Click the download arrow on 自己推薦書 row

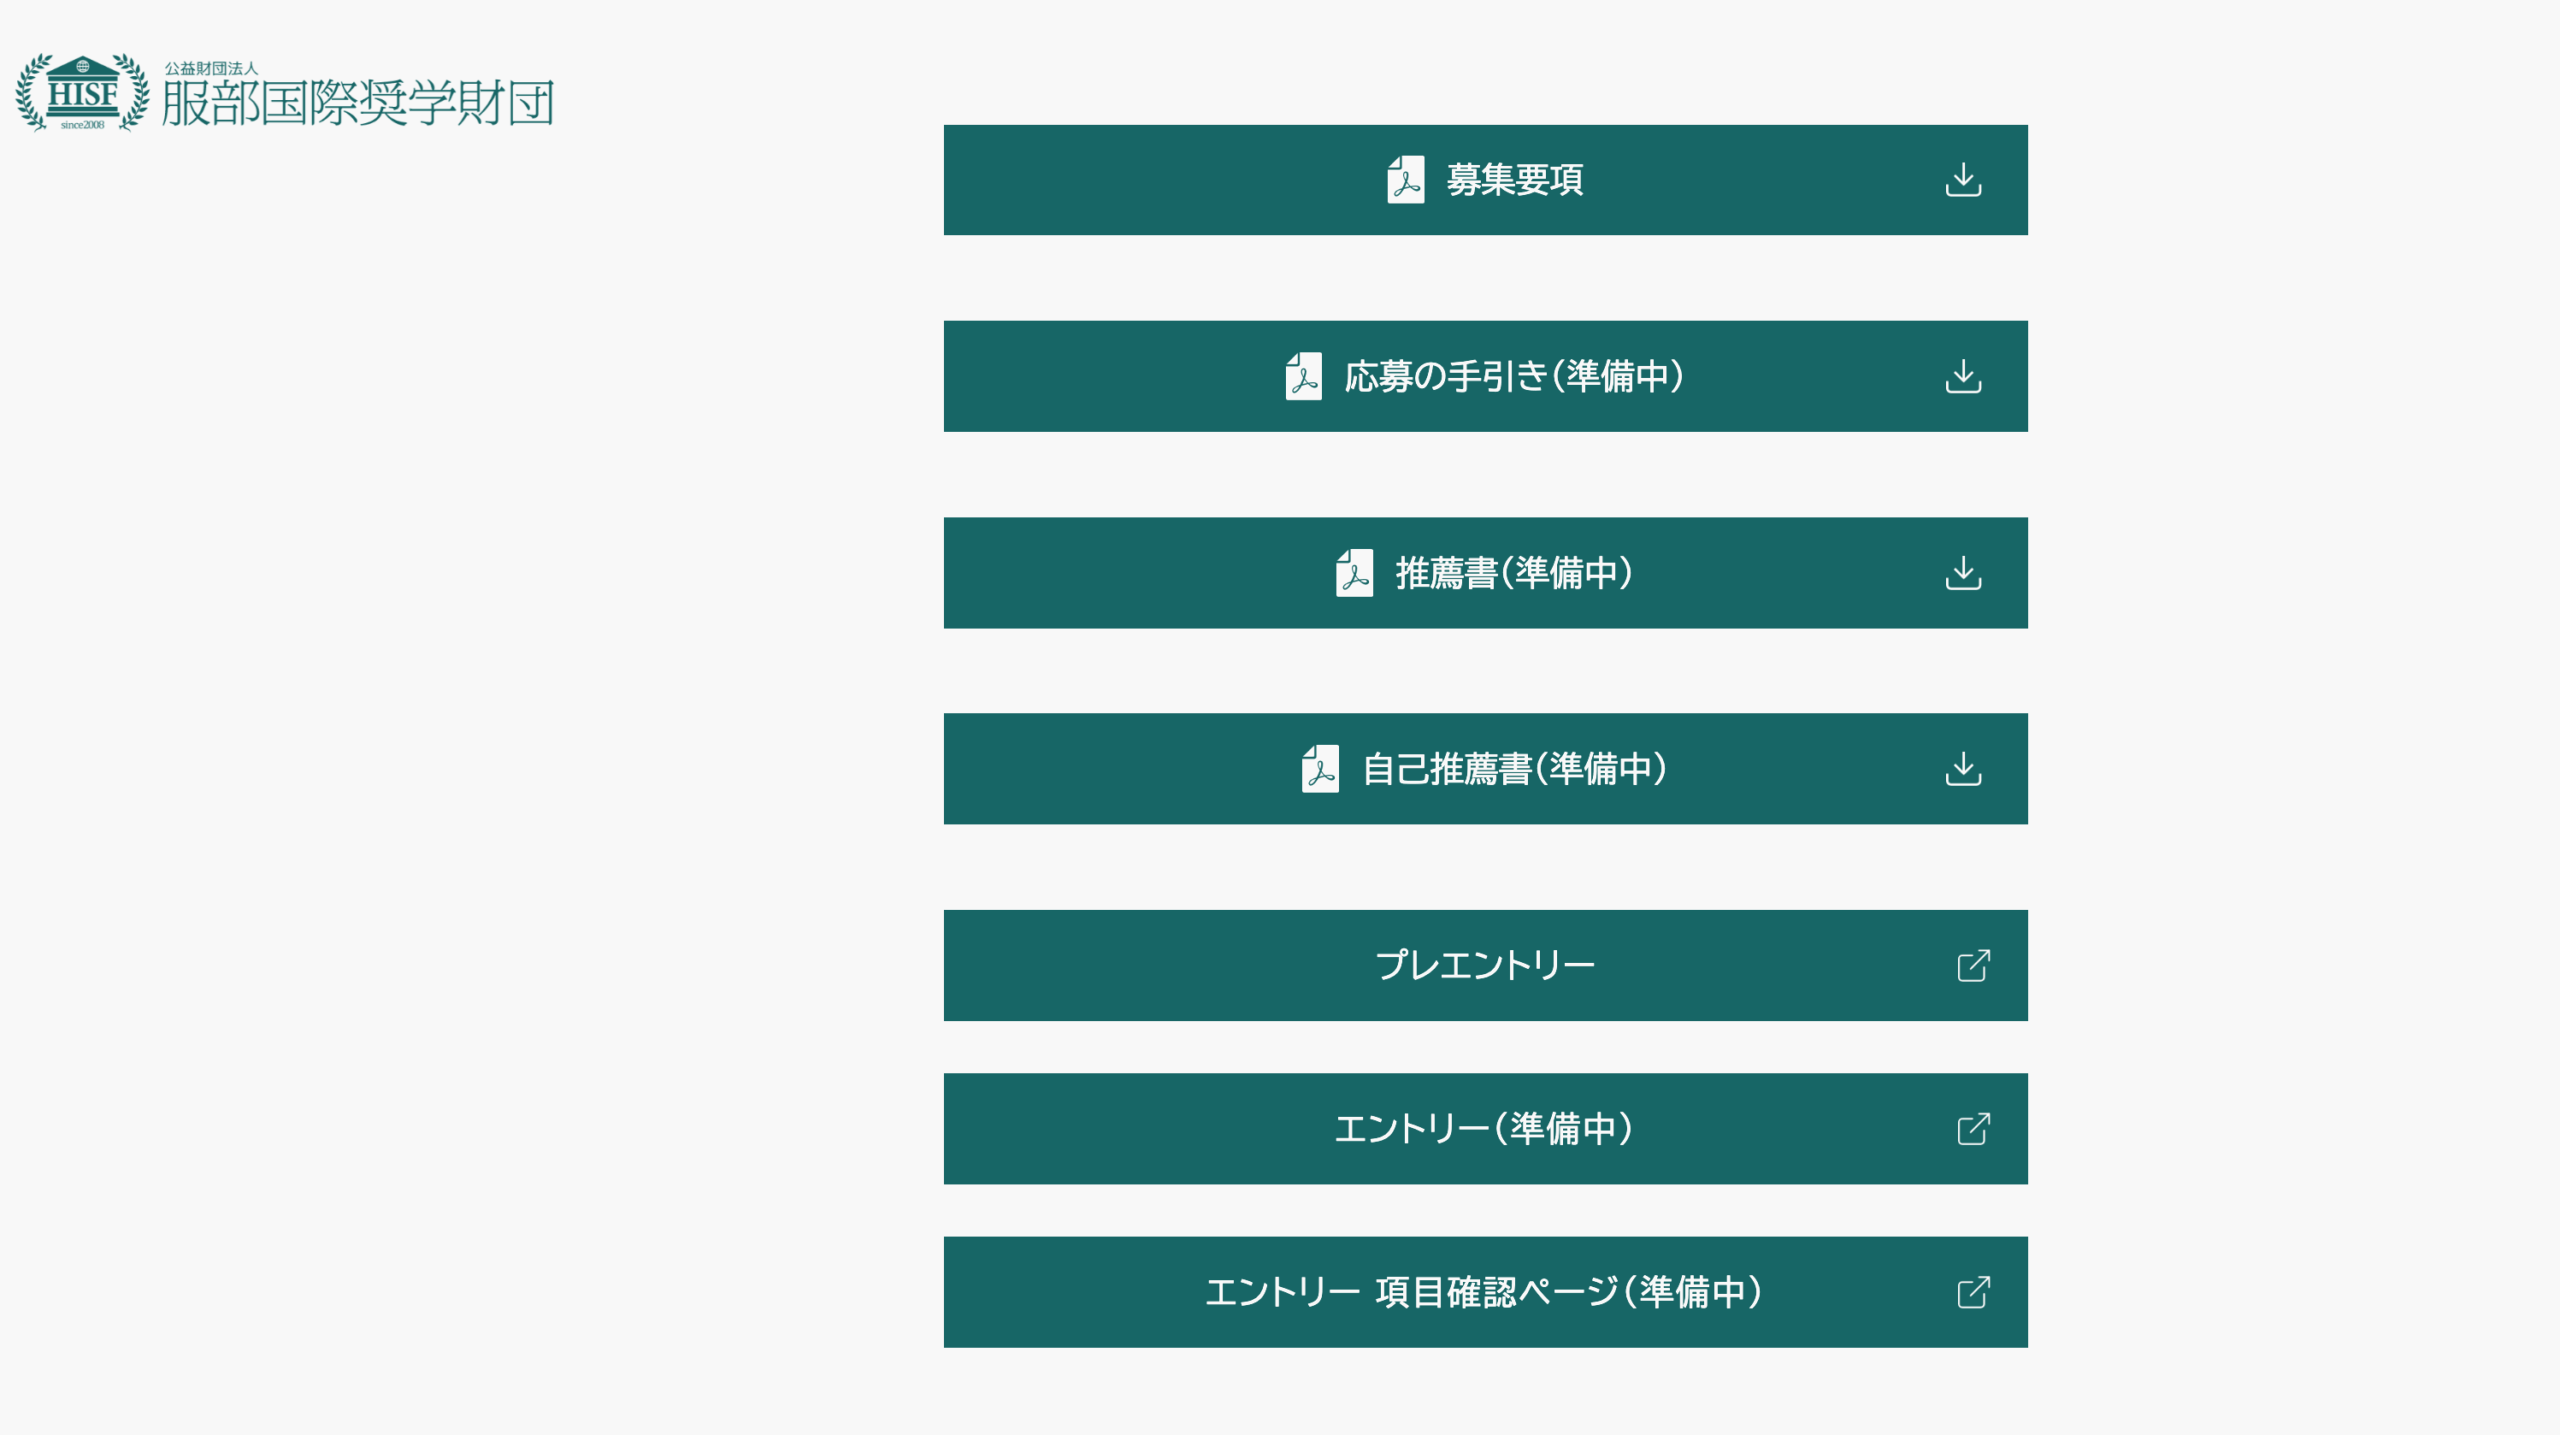click(1963, 769)
